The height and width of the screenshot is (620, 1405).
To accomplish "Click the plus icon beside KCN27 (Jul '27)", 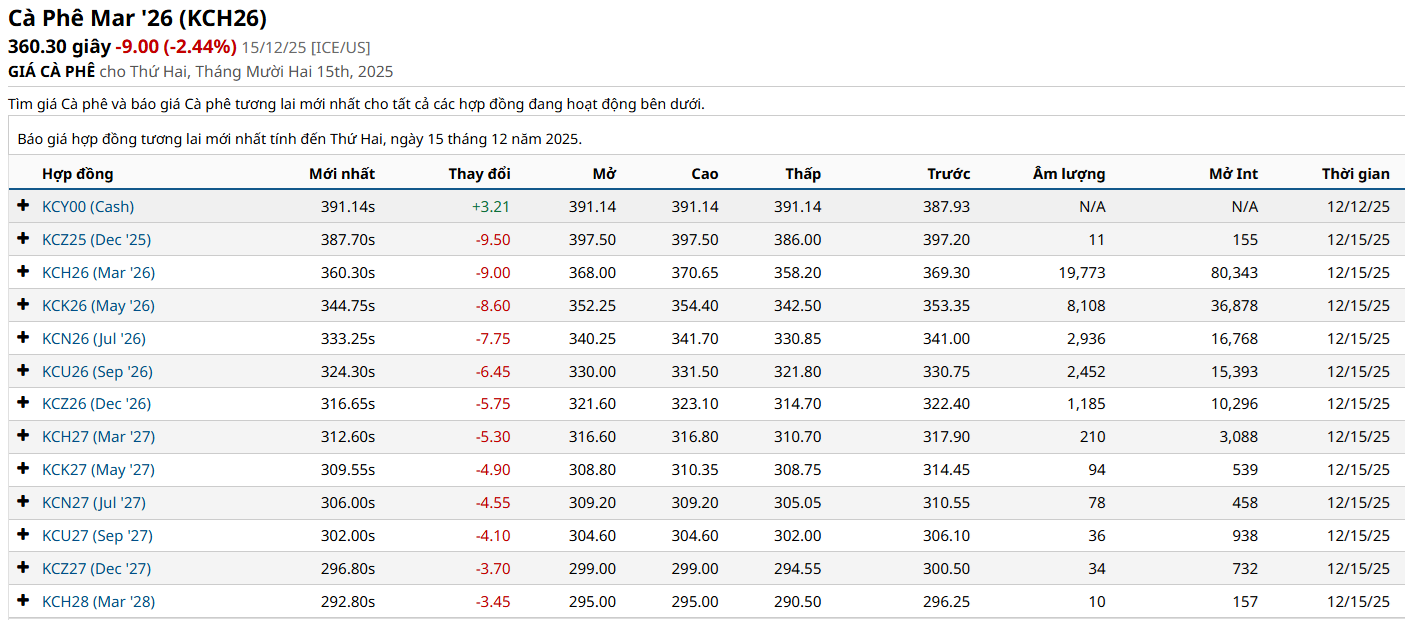I will (x=24, y=502).
